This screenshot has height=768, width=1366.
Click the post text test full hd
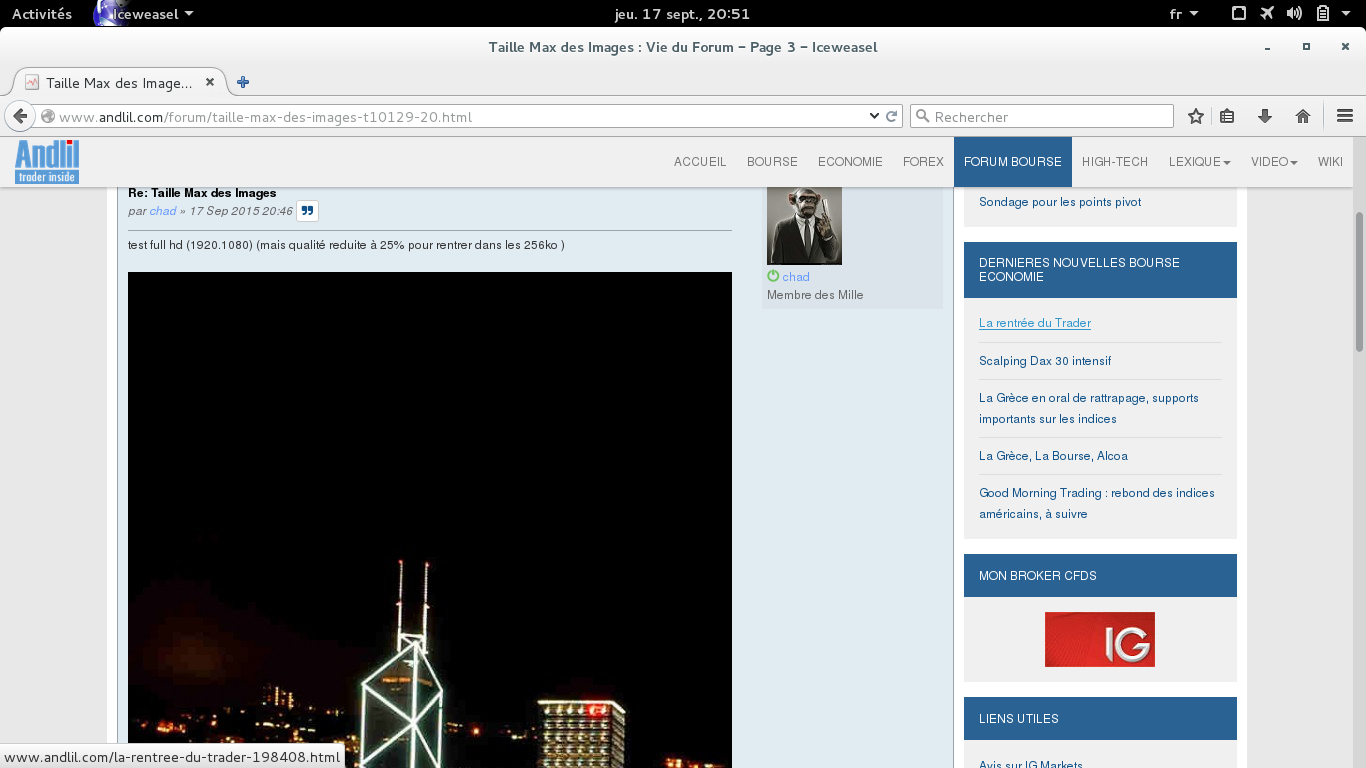[346, 245]
